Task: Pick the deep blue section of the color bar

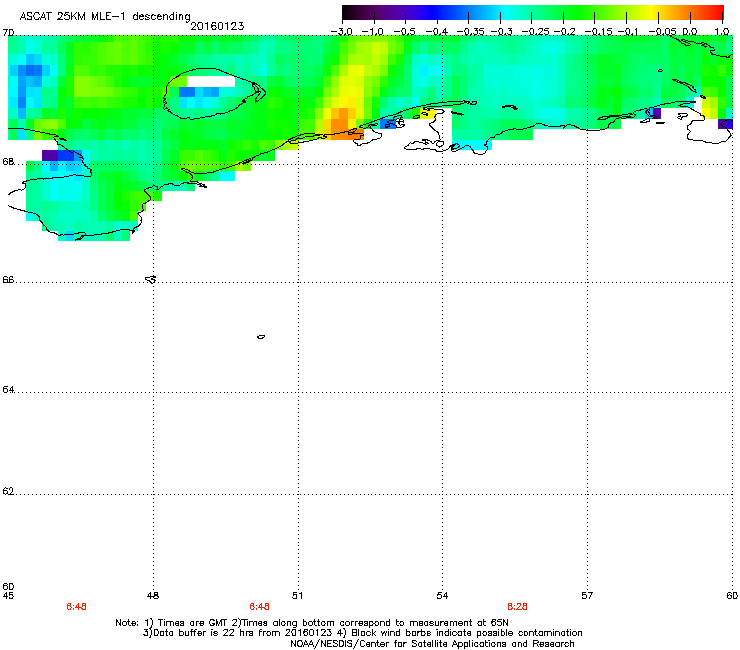Action: point(434,12)
